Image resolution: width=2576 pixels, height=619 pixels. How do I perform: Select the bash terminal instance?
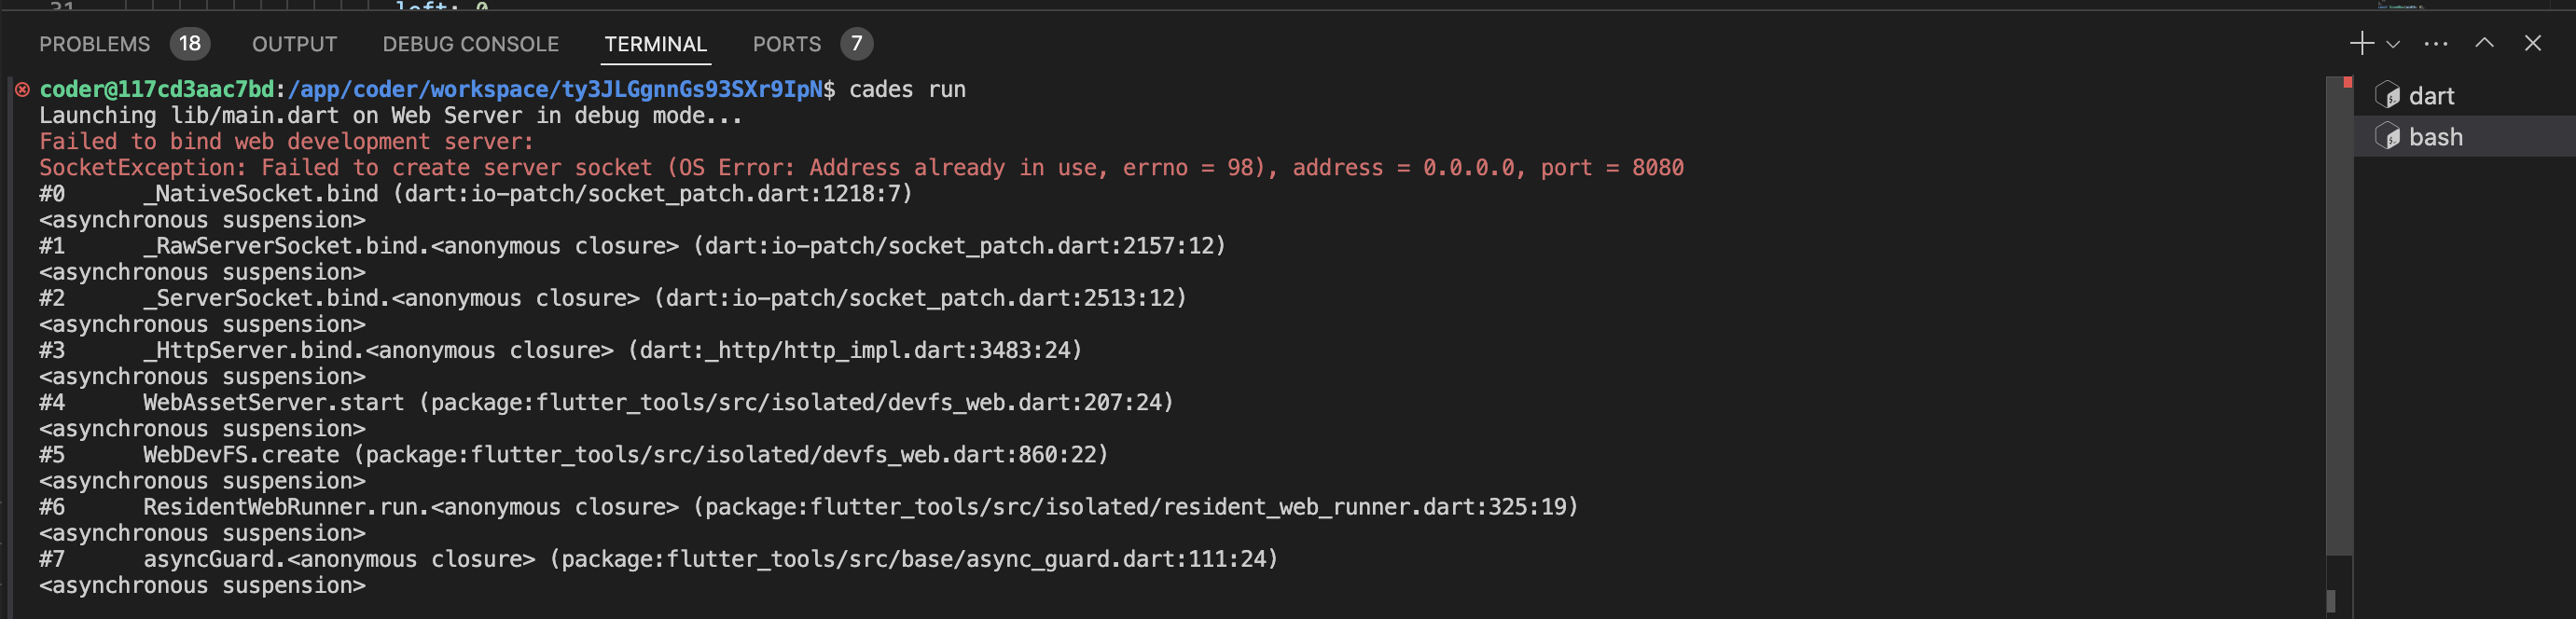tap(2464, 137)
